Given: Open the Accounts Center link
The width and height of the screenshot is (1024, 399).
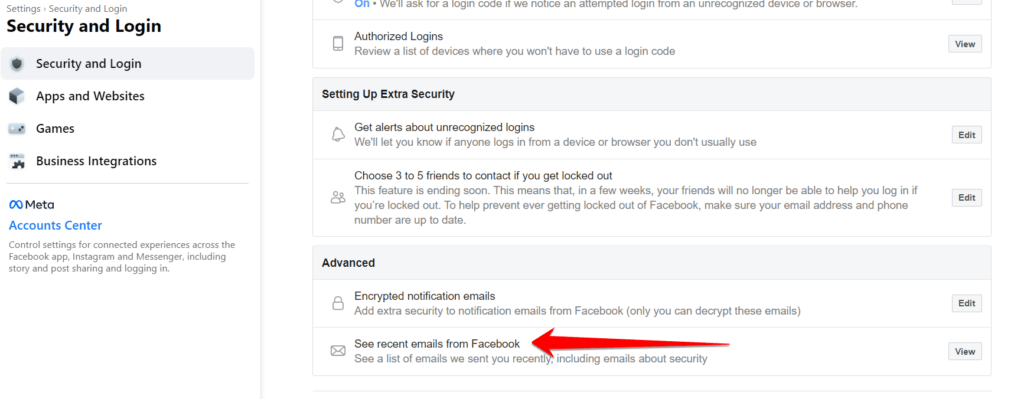Looking at the screenshot, I should (x=56, y=225).
